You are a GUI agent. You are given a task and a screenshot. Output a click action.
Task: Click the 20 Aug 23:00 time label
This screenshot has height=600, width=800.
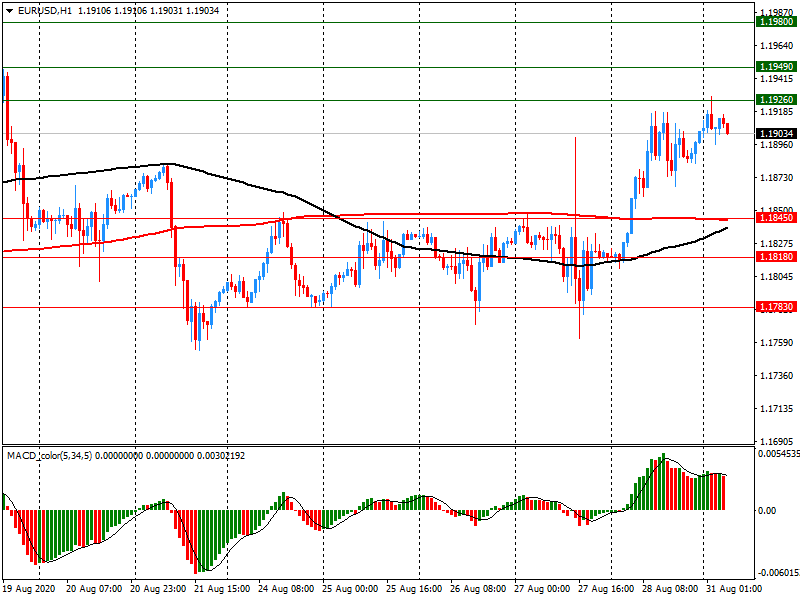160,590
